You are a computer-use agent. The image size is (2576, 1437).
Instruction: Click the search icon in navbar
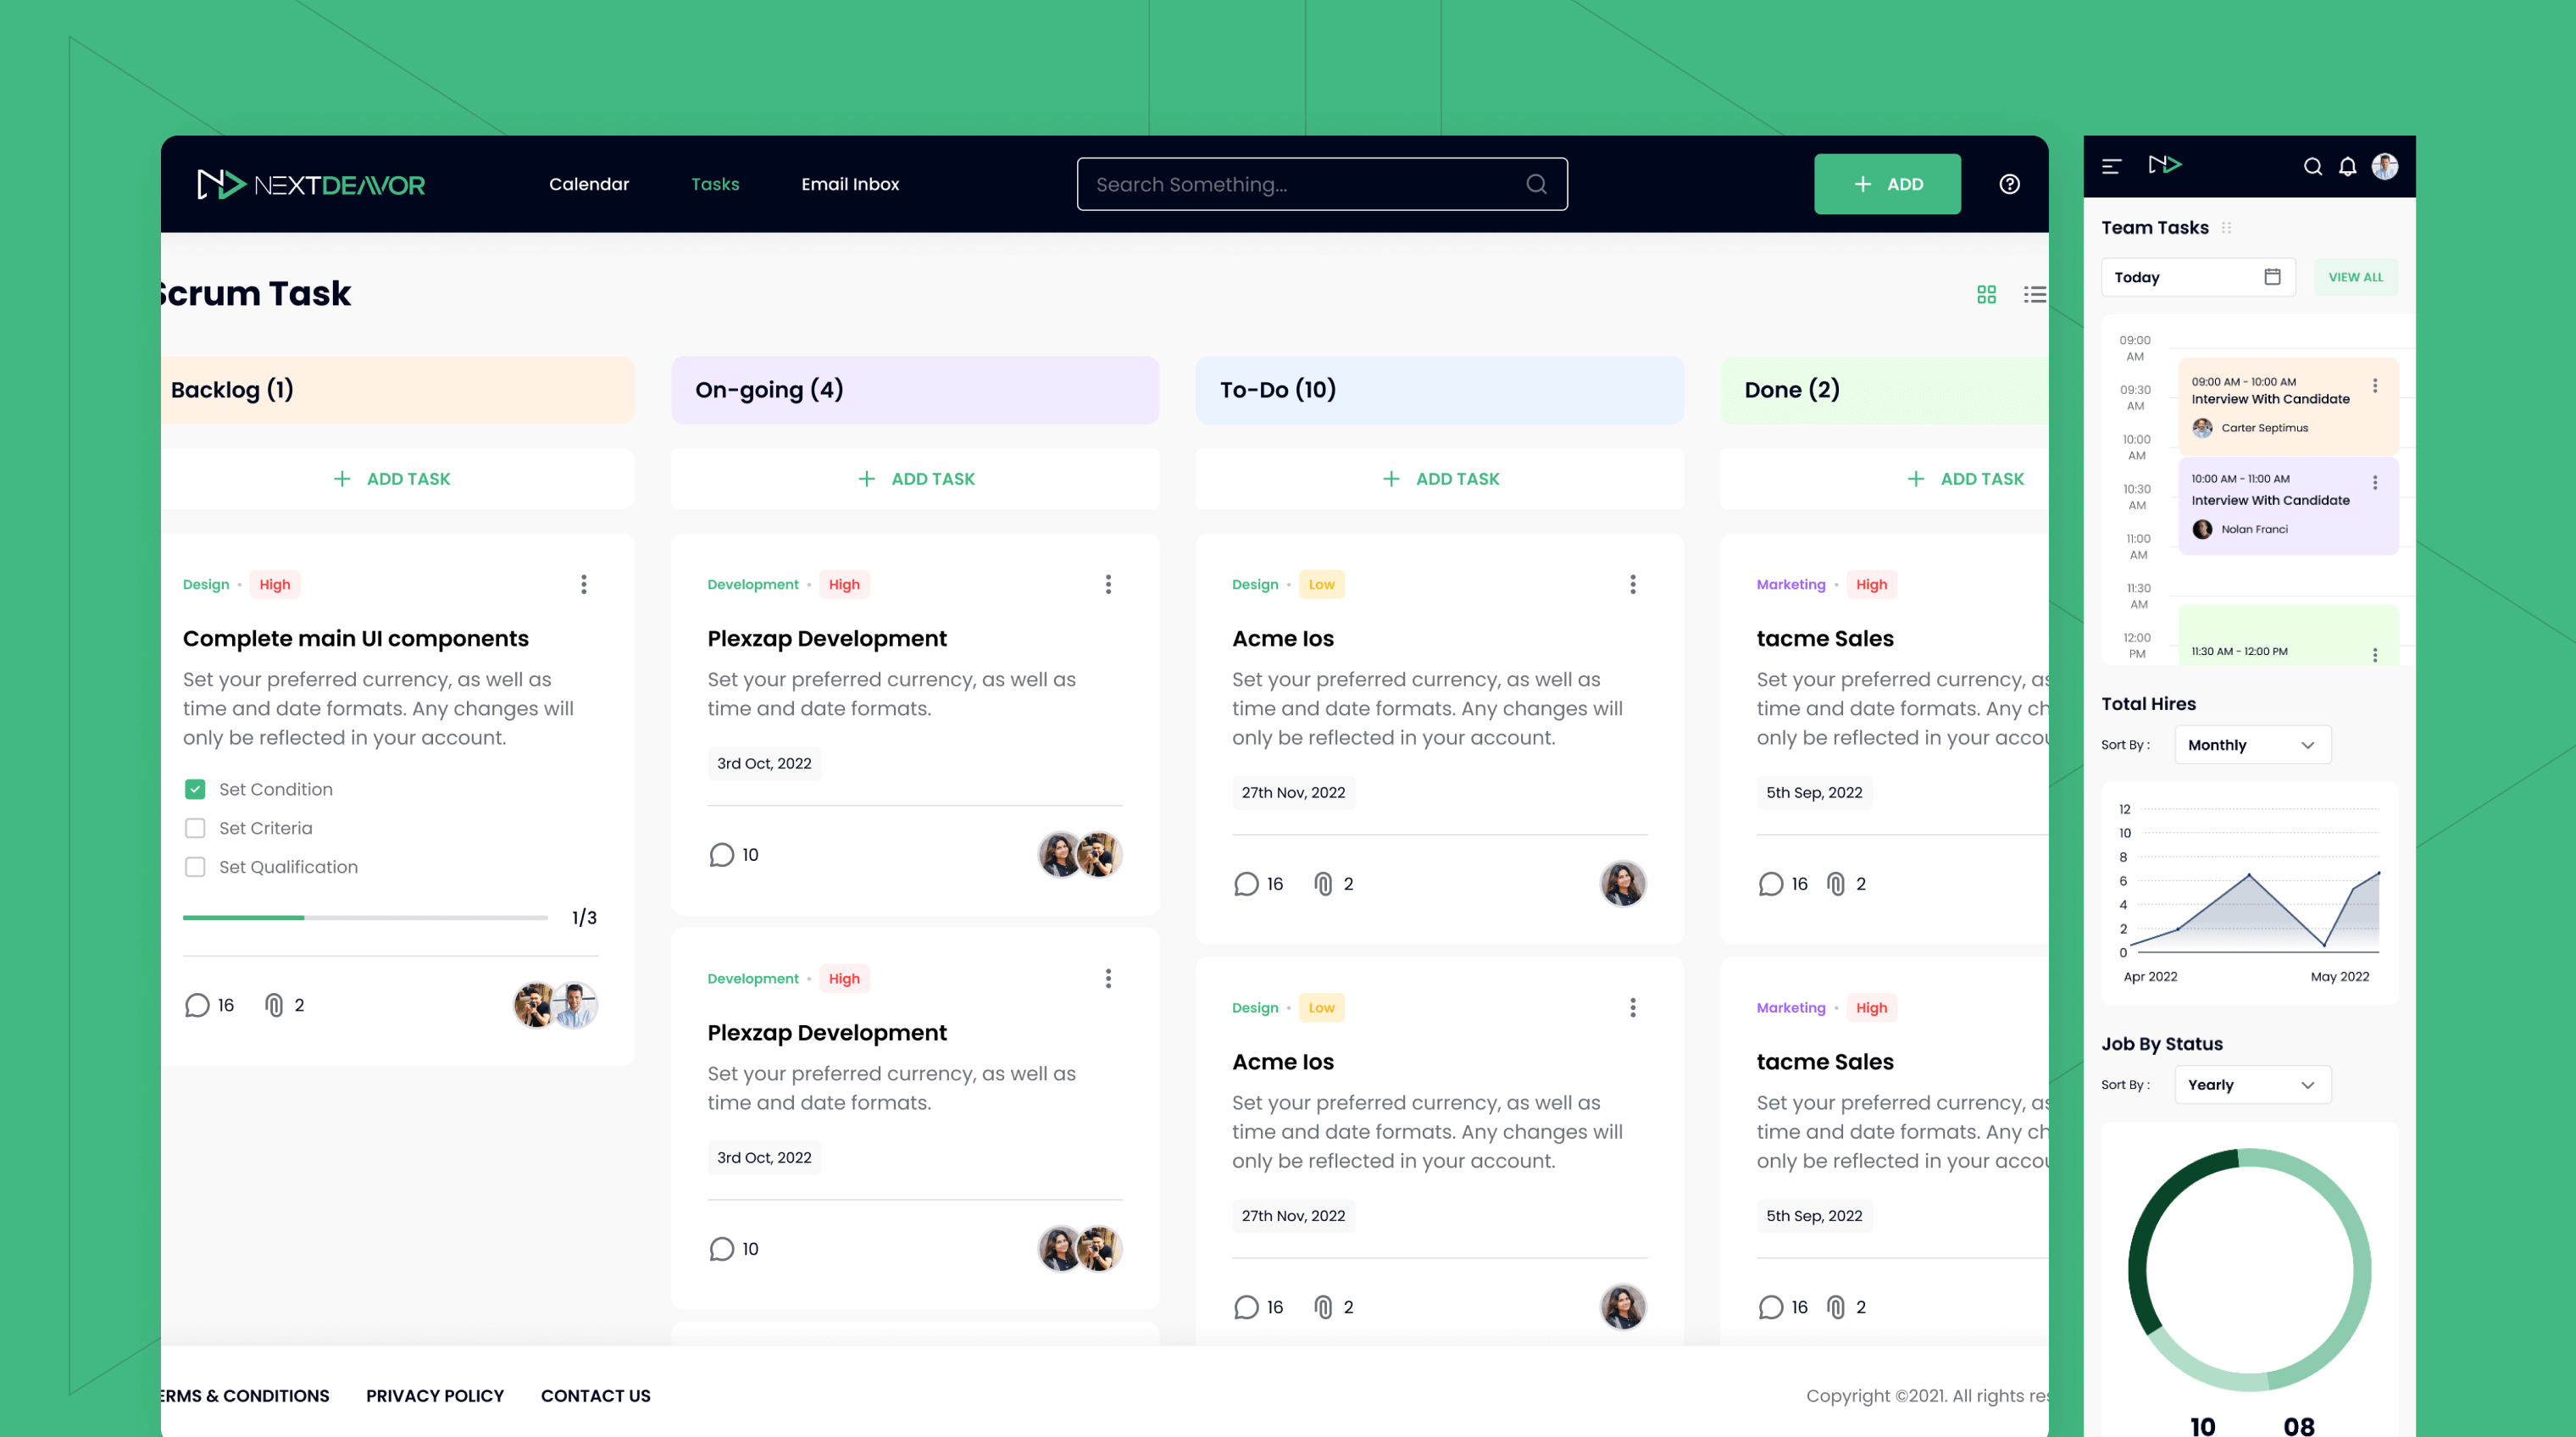tap(1535, 184)
